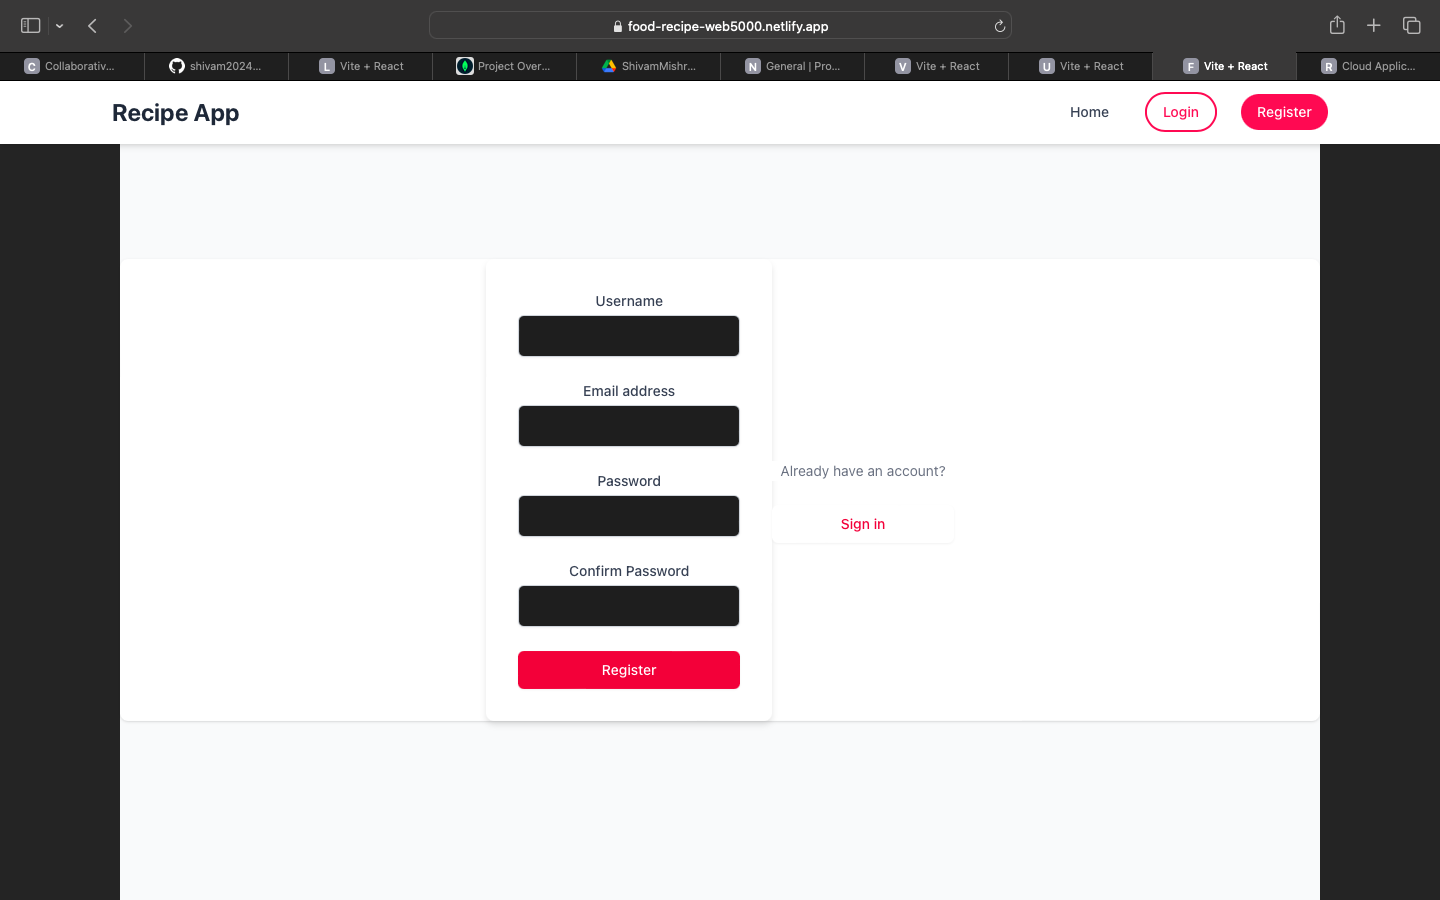The width and height of the screenshot is (1440, 900).
Task: Focus the Username input field
Action: pos(628,336)
